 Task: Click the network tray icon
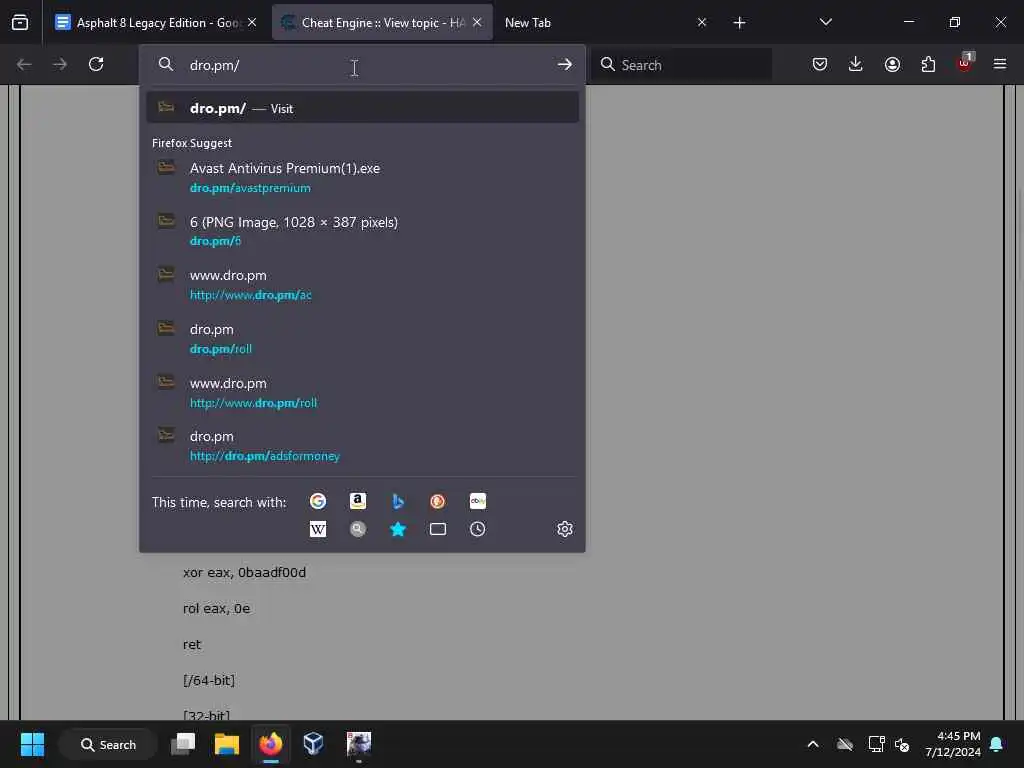tap(876, 744)
